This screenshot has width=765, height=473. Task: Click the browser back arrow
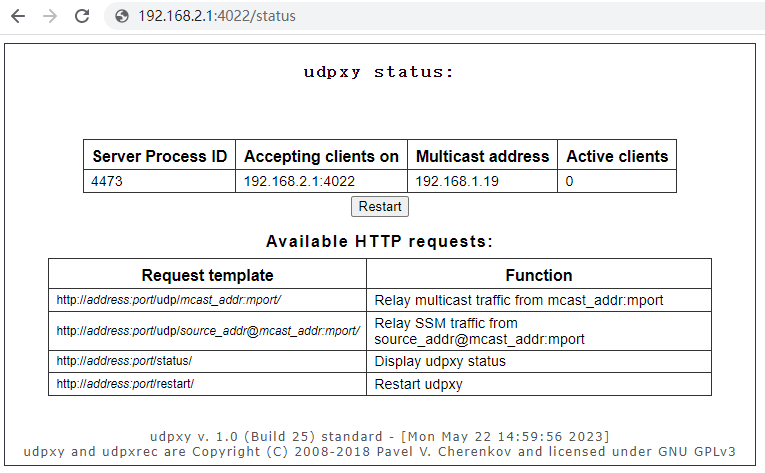tap(18, 16)
